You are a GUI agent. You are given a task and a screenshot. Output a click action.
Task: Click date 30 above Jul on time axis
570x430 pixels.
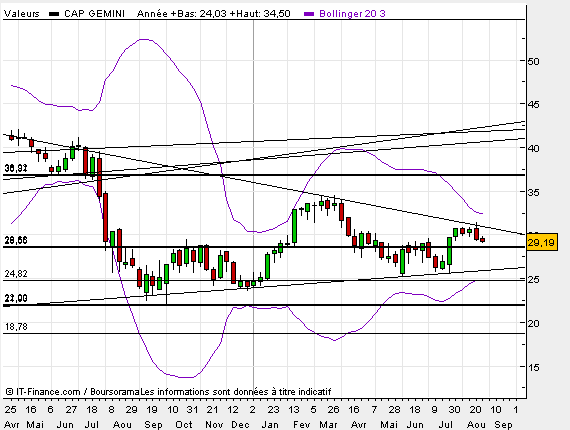(454, 410)
